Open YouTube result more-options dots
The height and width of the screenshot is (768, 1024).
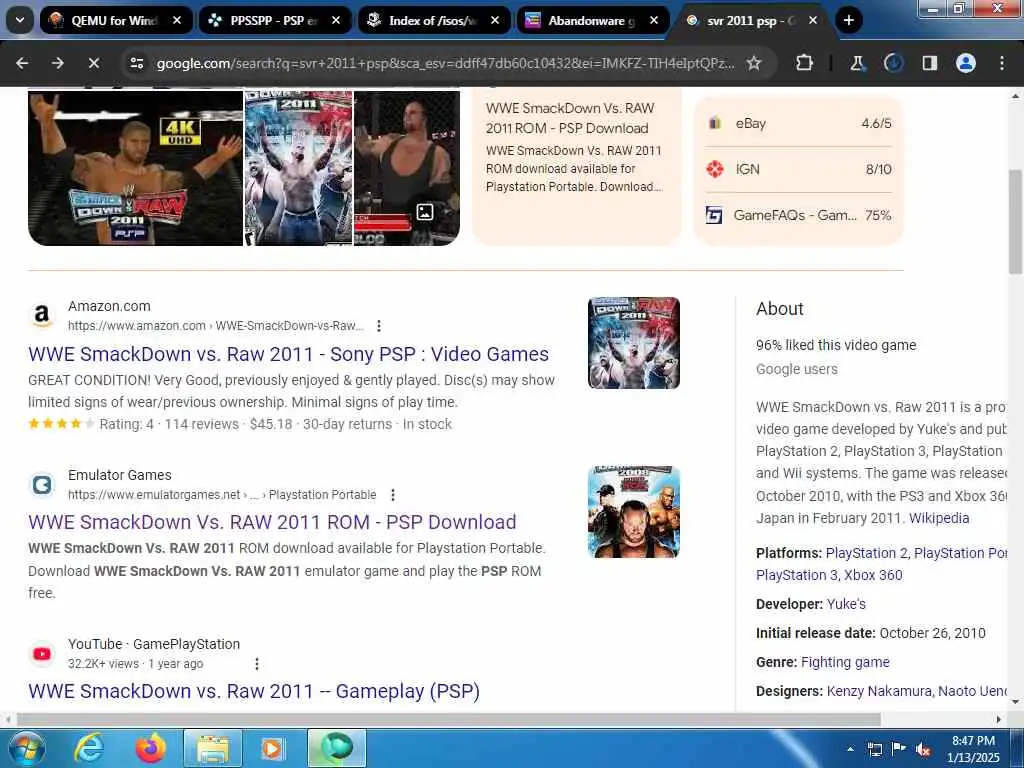[x=257, y=664]
